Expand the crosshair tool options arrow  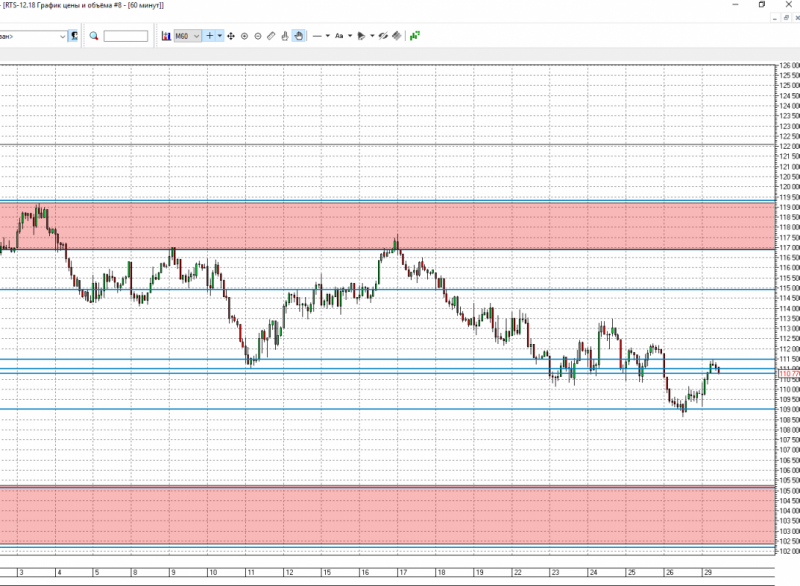tap(220, 36)
